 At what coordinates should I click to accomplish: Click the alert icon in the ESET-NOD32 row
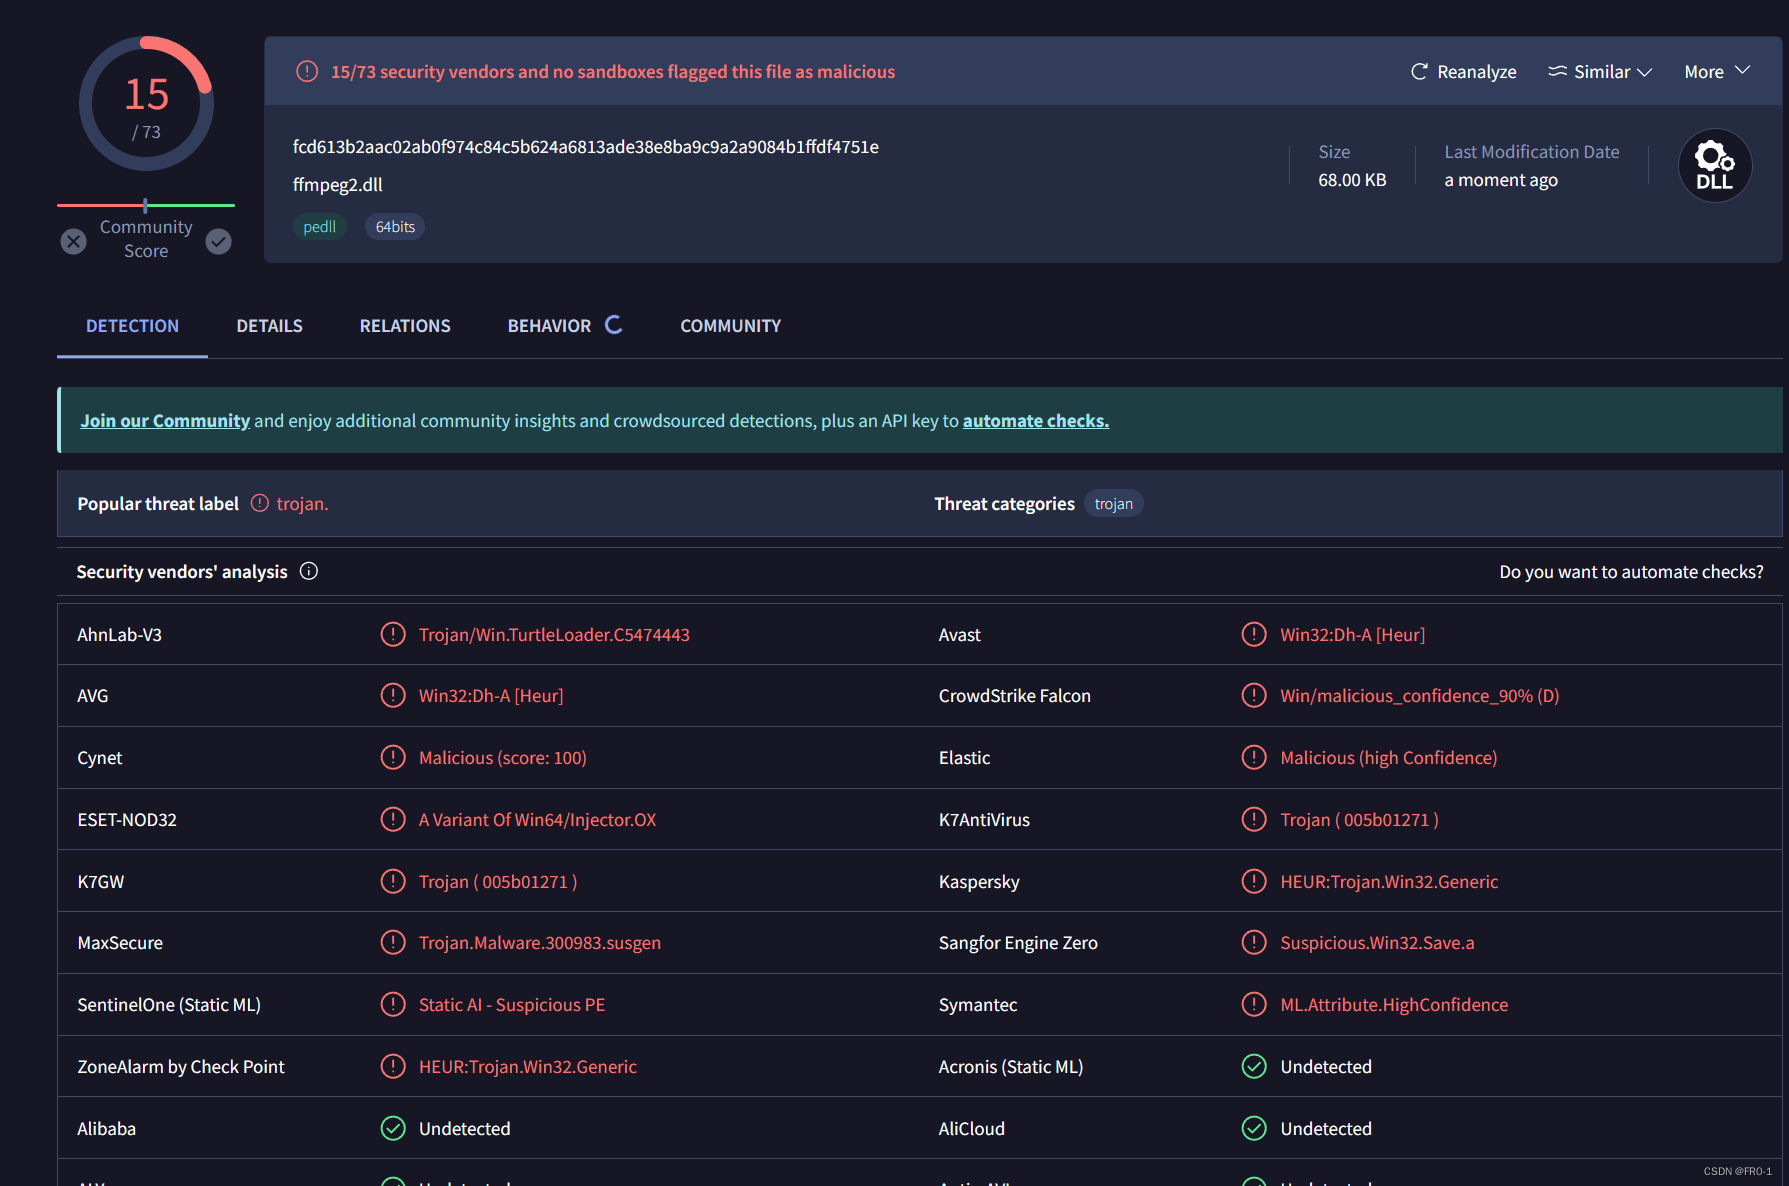(393, 819)
